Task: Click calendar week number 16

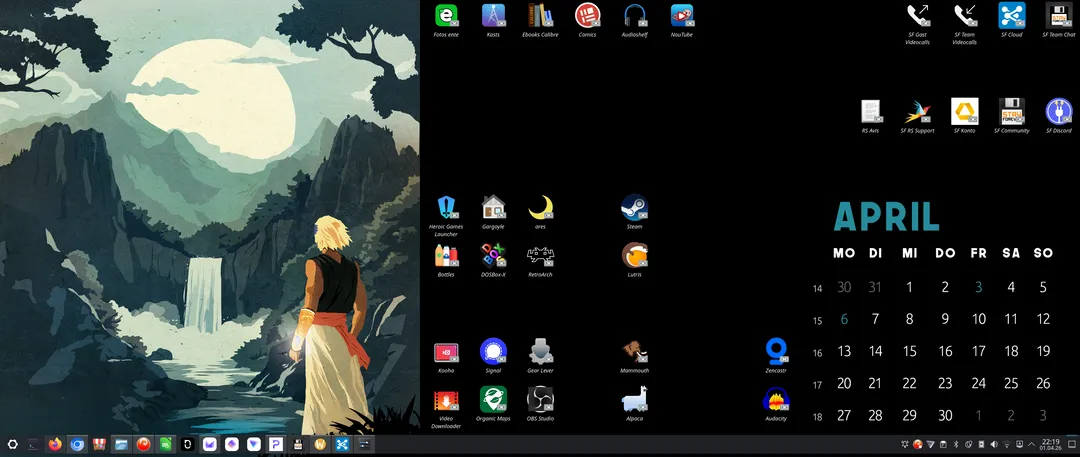Action: pyautogui.click(x=818, y=353)
